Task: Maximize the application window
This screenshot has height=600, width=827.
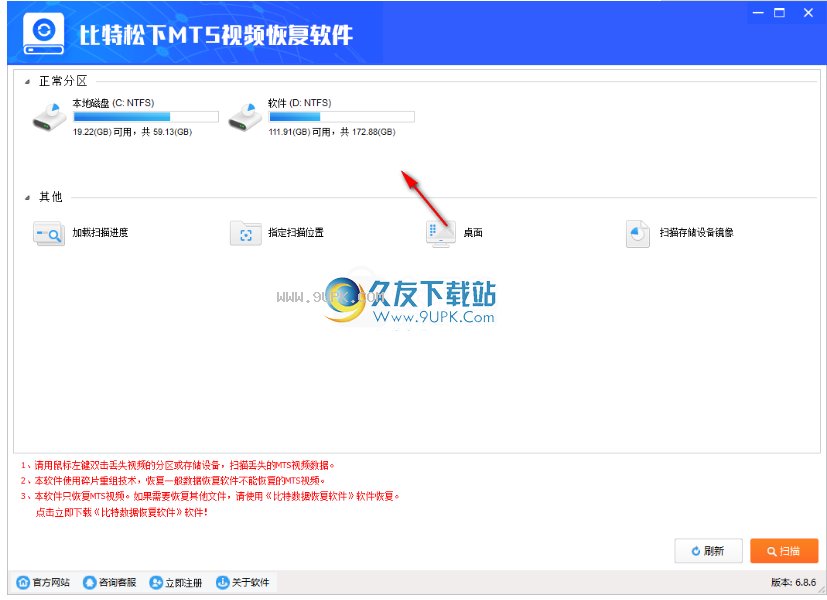Action: [780, 13]
